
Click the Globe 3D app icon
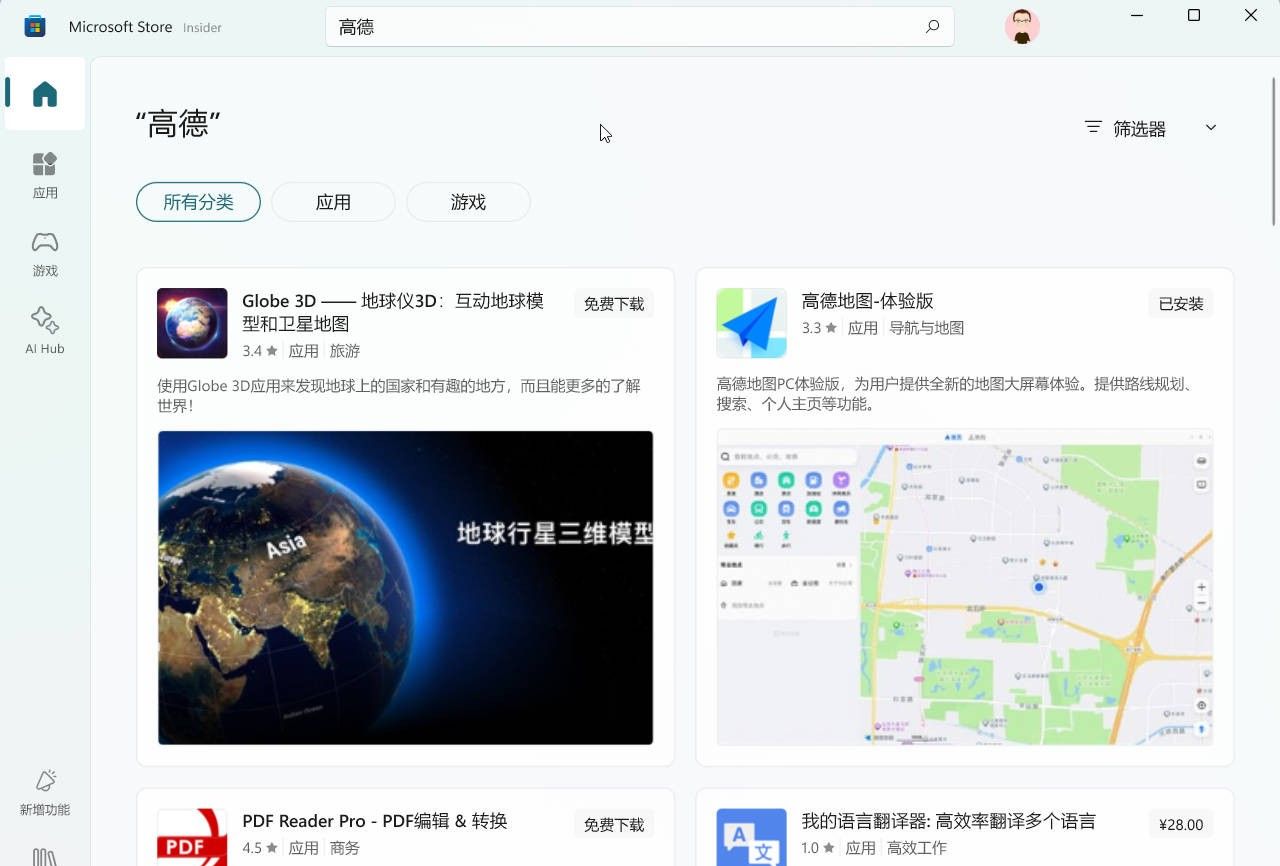(x=192, y=323)
